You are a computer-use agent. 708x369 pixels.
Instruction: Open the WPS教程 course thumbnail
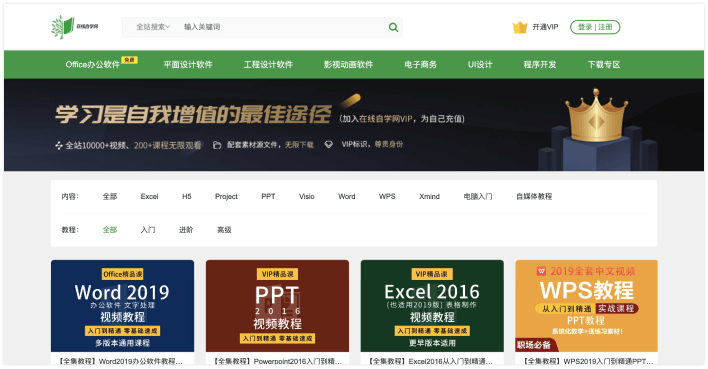(587, 306)
